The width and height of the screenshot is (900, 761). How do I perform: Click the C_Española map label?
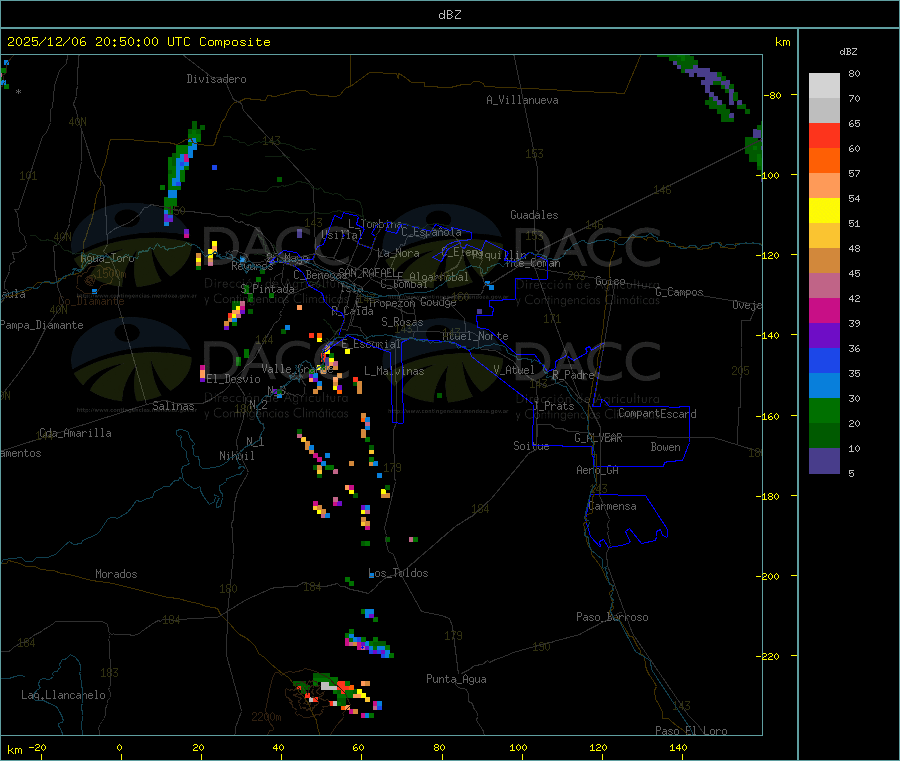tap(431, 232)
